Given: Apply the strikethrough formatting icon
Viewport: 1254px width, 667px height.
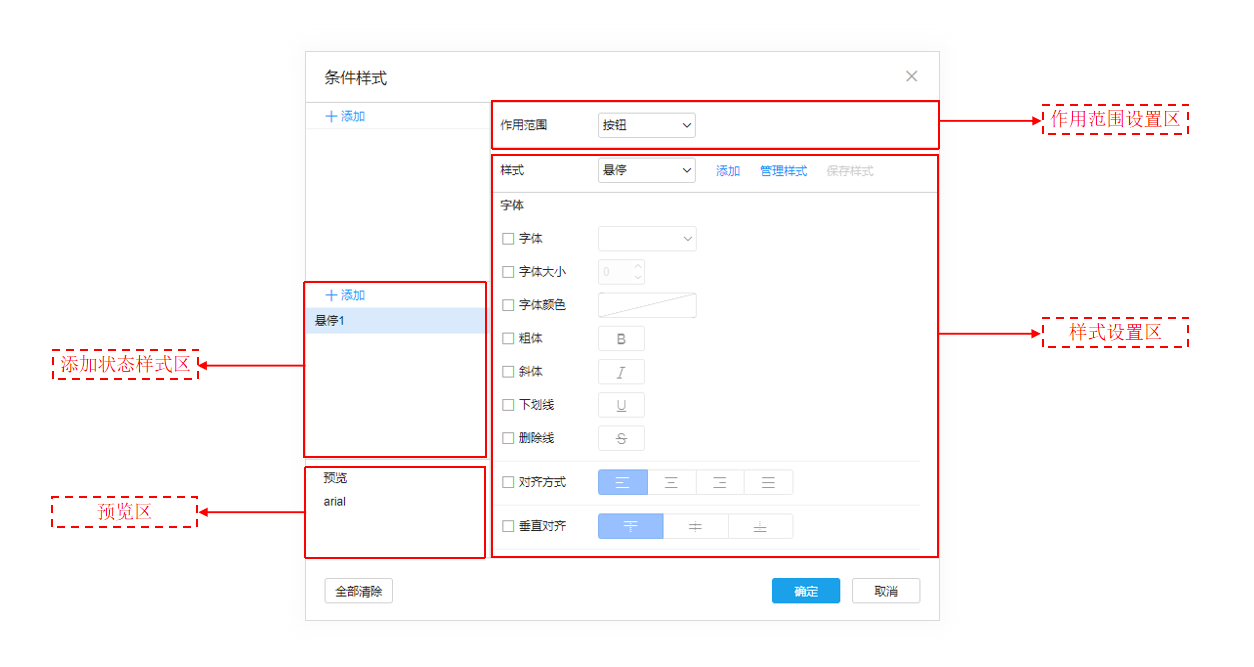Looking at the screenshot, I should [x=621, y=437].
